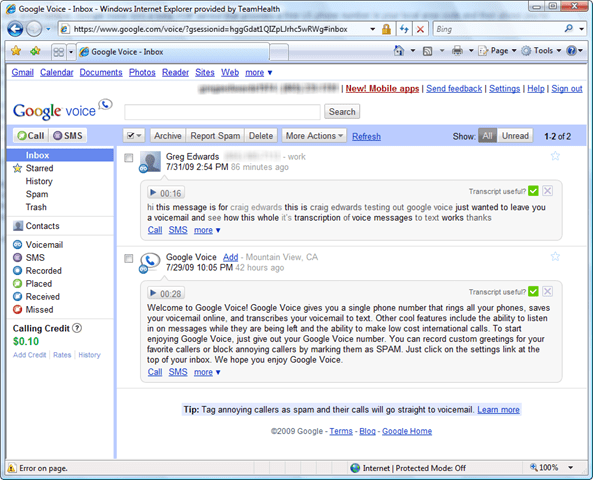This screenshot has height=480, width=593.
Task: Mark Google Voice transcript not useful X
Action: coord(547,292)
